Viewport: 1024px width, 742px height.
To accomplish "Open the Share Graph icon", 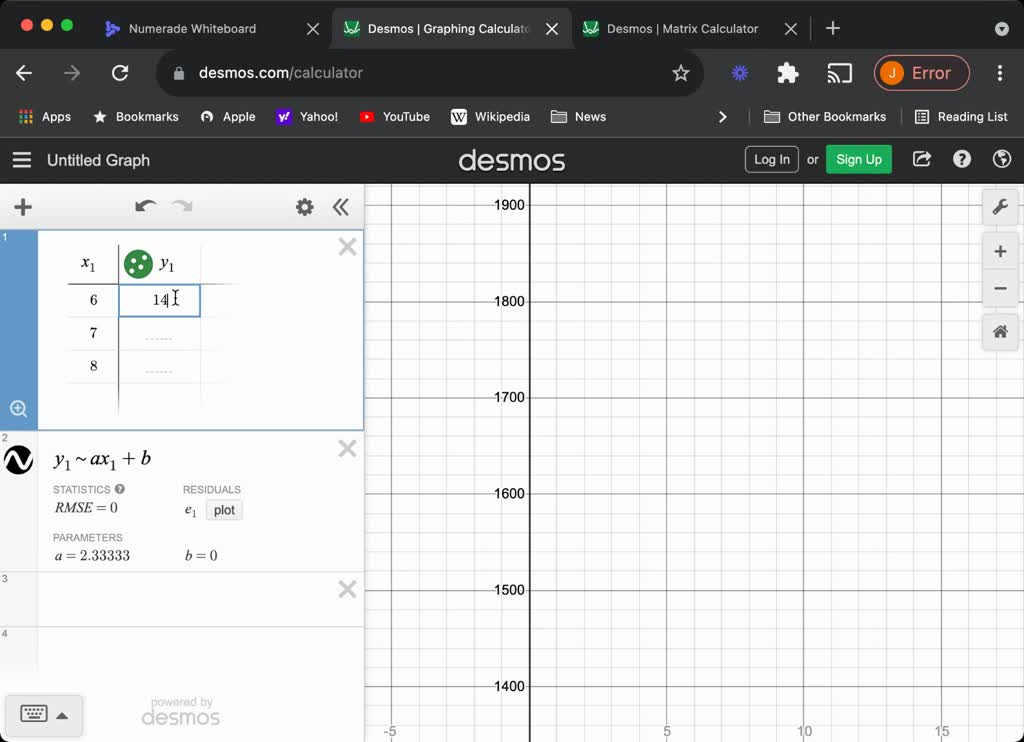I will click(922, 159).
